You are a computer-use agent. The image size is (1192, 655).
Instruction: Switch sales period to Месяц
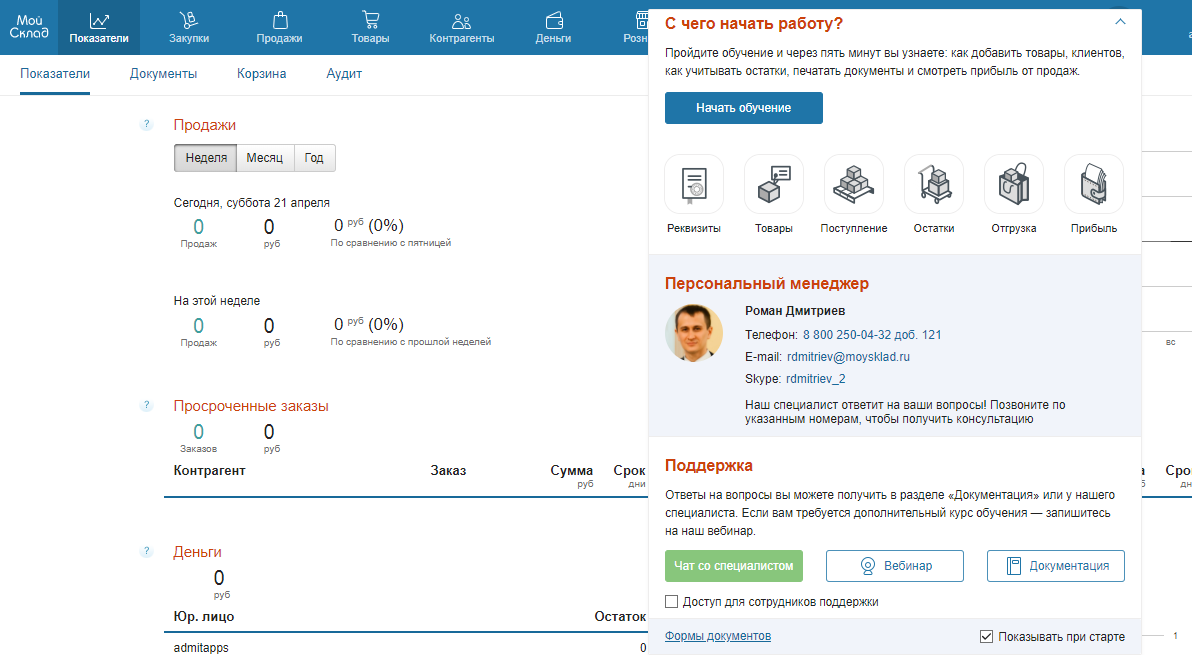265,158
